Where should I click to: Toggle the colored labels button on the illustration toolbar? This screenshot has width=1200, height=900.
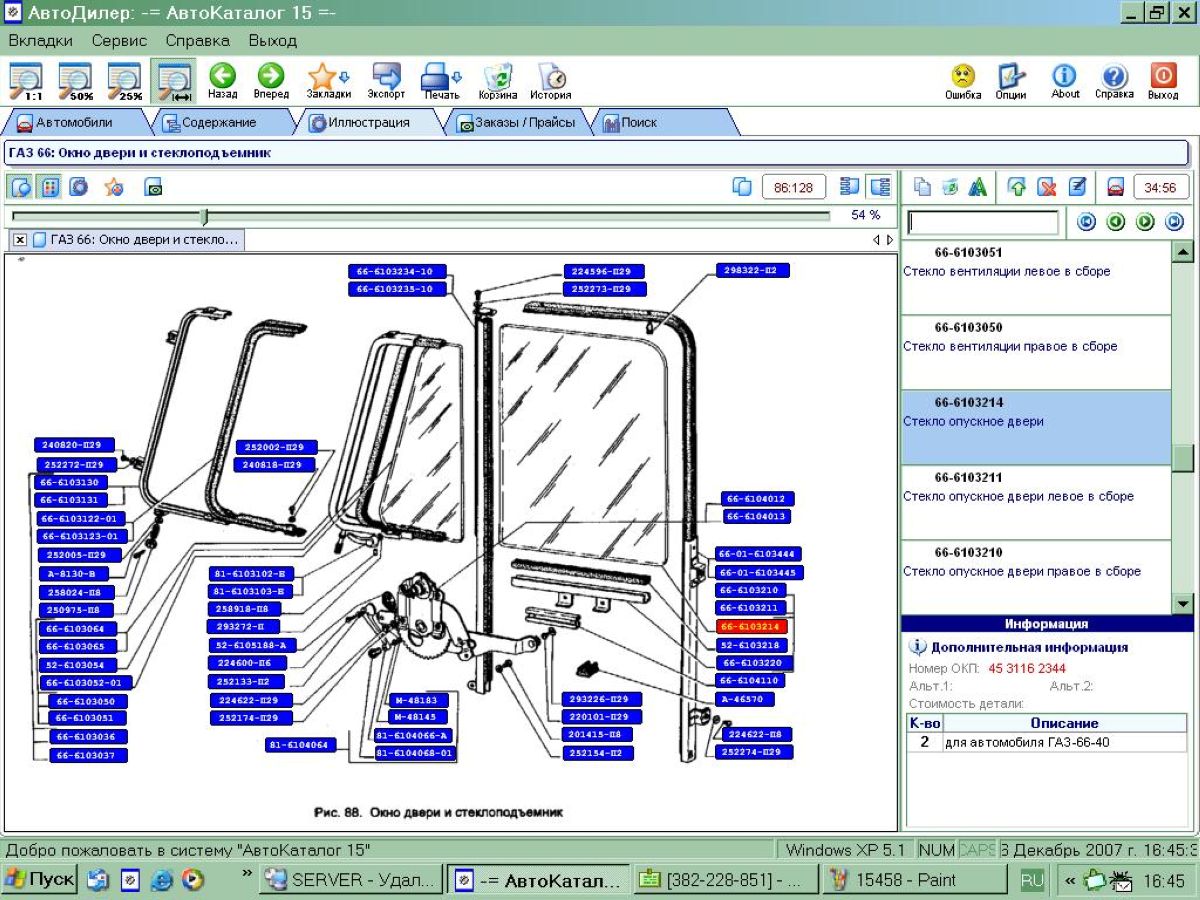click(49, 187)
